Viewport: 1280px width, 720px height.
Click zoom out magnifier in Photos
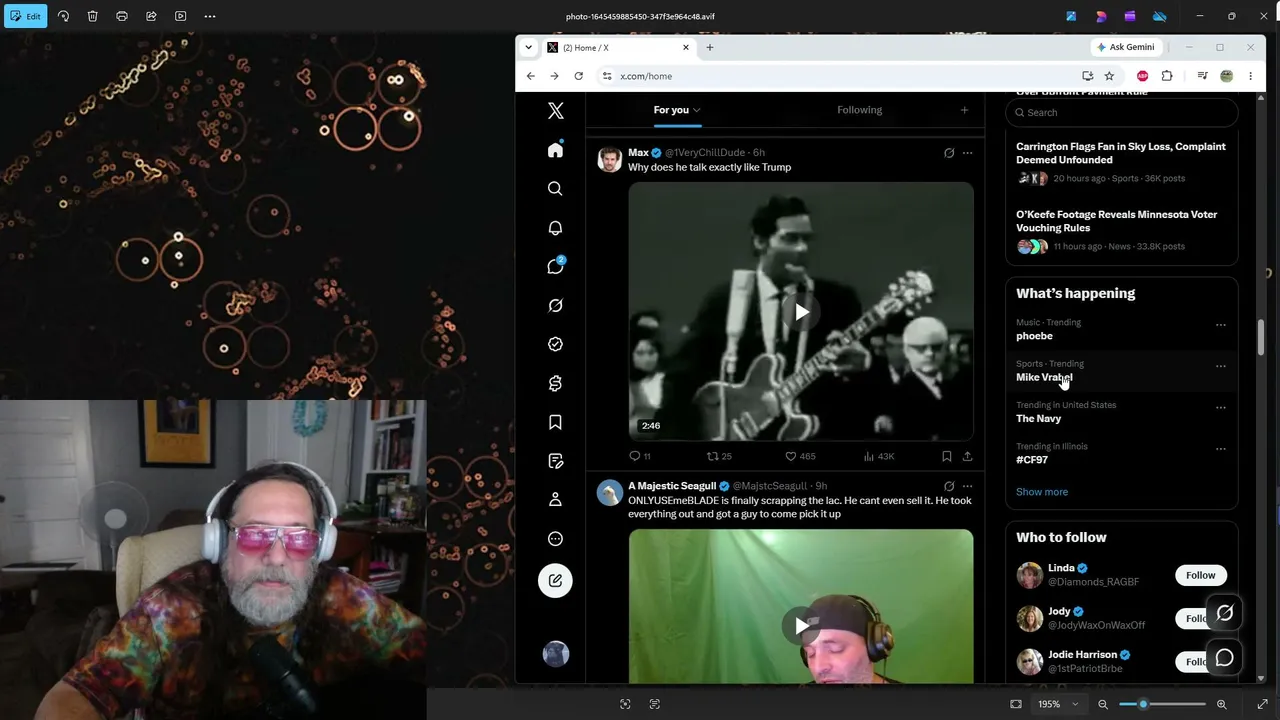coord(1103,704)
